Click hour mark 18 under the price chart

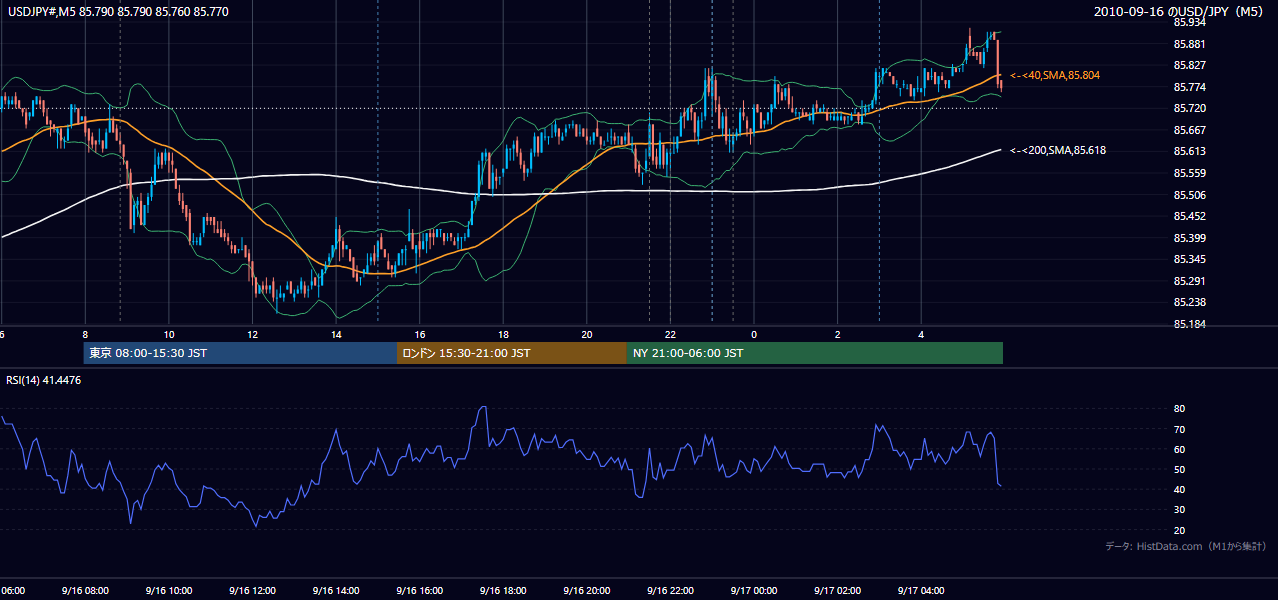pyautogui.click(x=503, y=334)
